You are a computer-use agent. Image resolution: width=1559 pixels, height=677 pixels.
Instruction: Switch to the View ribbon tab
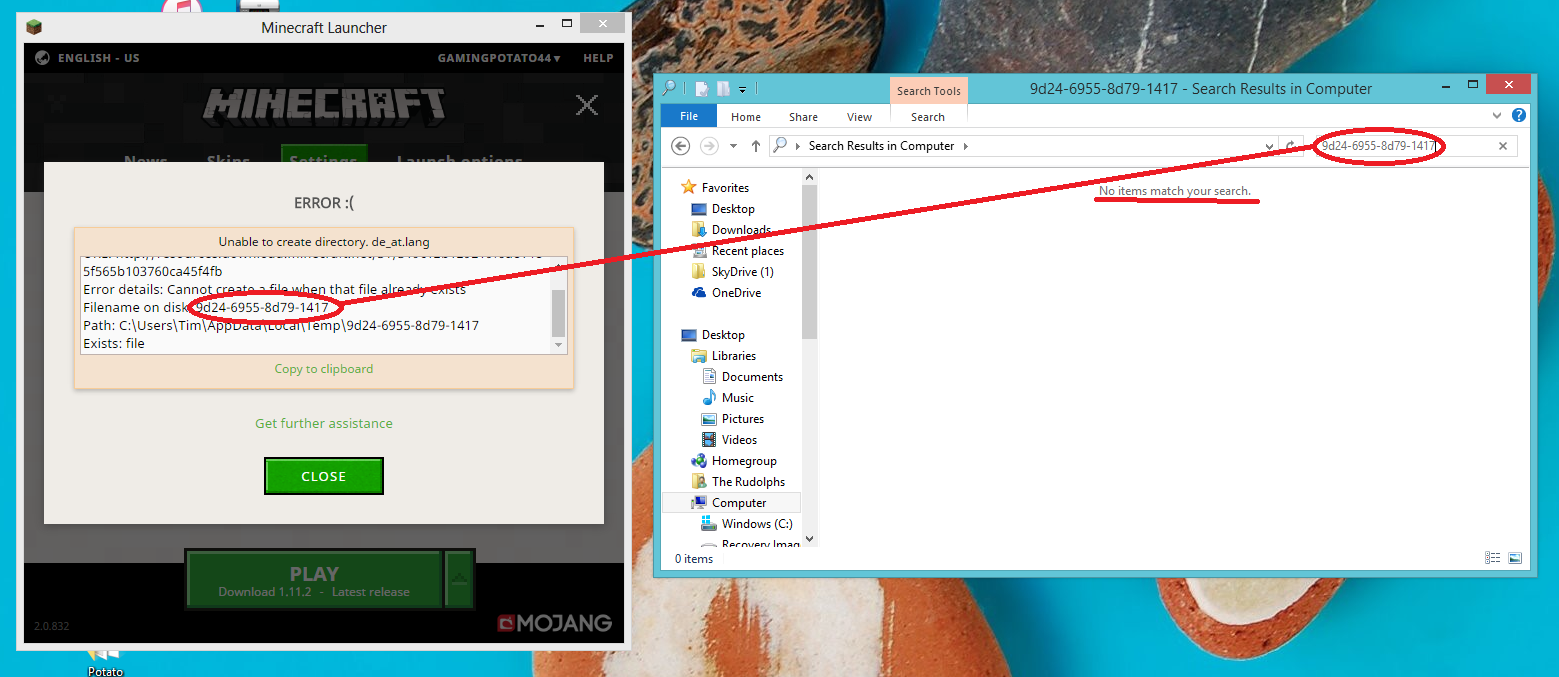click(x=860, y=117)
